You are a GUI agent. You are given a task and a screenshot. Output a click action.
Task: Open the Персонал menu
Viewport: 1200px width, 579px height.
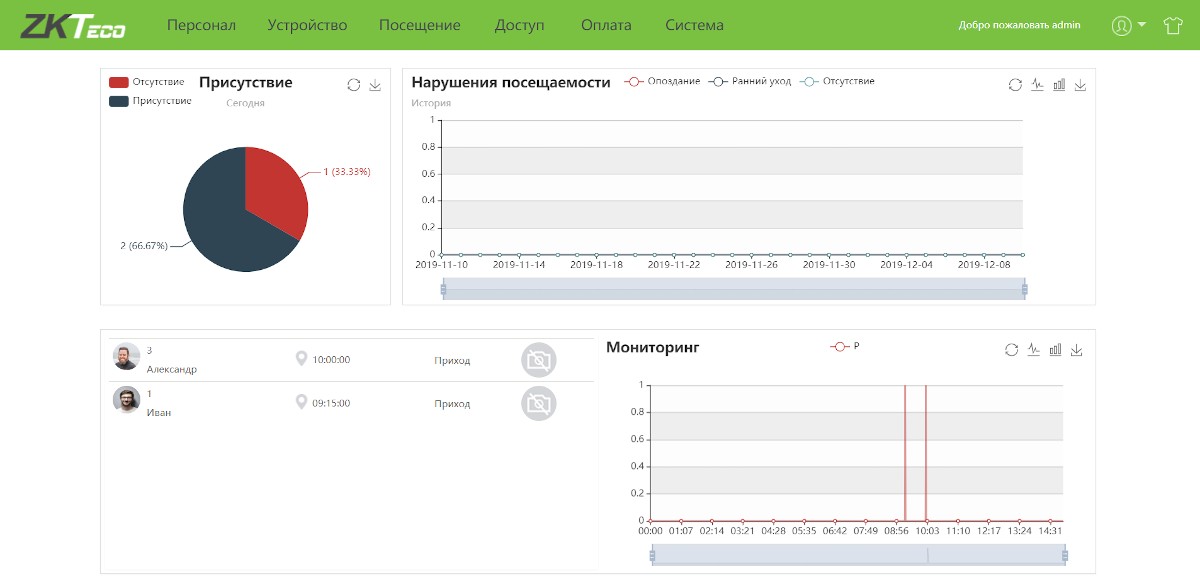click(201, 25)
